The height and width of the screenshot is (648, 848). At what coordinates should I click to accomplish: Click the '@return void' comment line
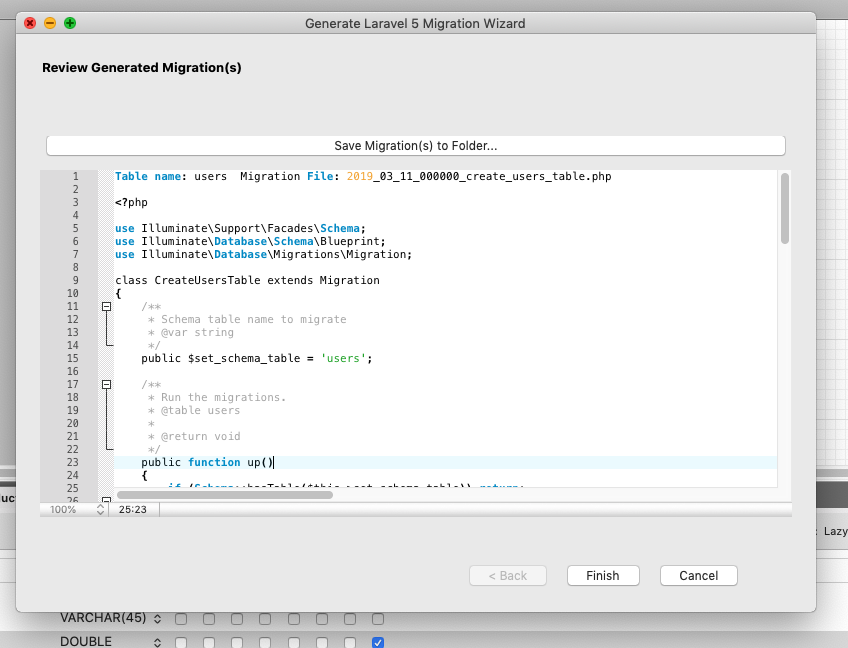tap(201, 436)
